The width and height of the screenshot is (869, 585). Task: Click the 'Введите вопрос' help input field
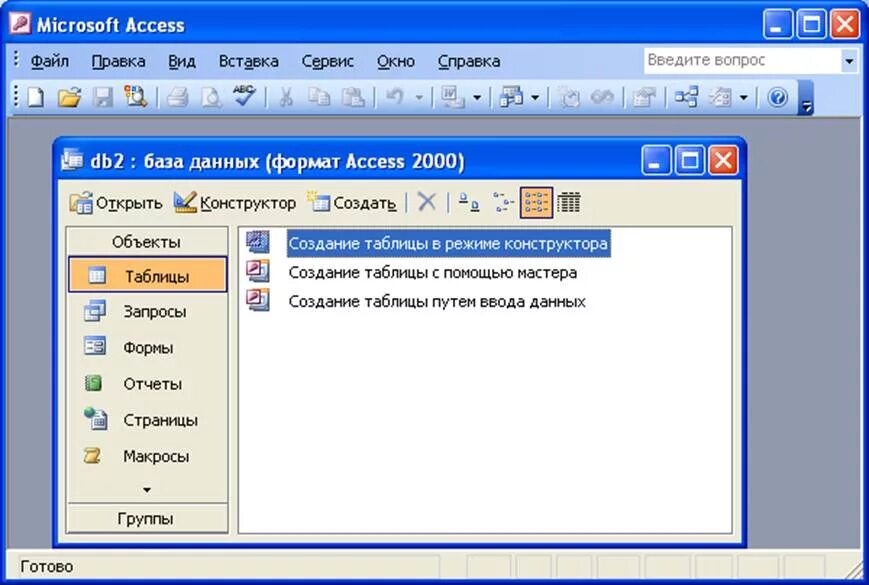pos(743,60)
